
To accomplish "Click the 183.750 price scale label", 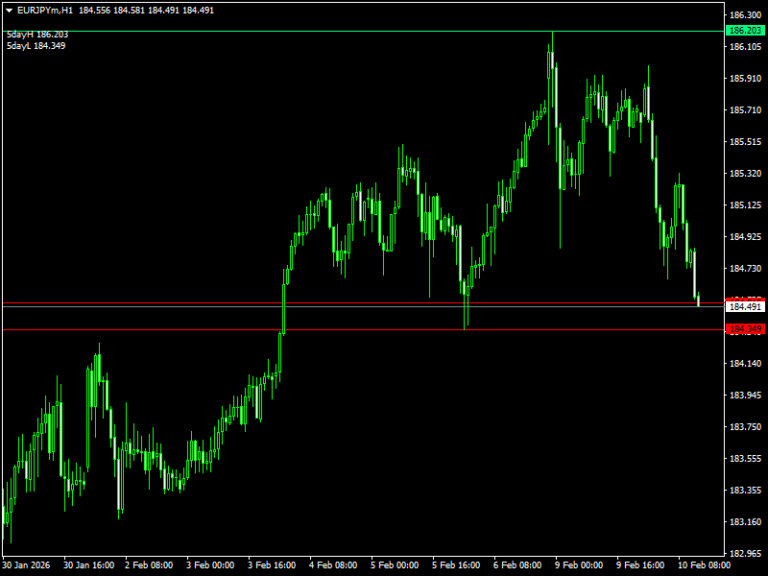I will pyautogui.click(x=745, y=427).
